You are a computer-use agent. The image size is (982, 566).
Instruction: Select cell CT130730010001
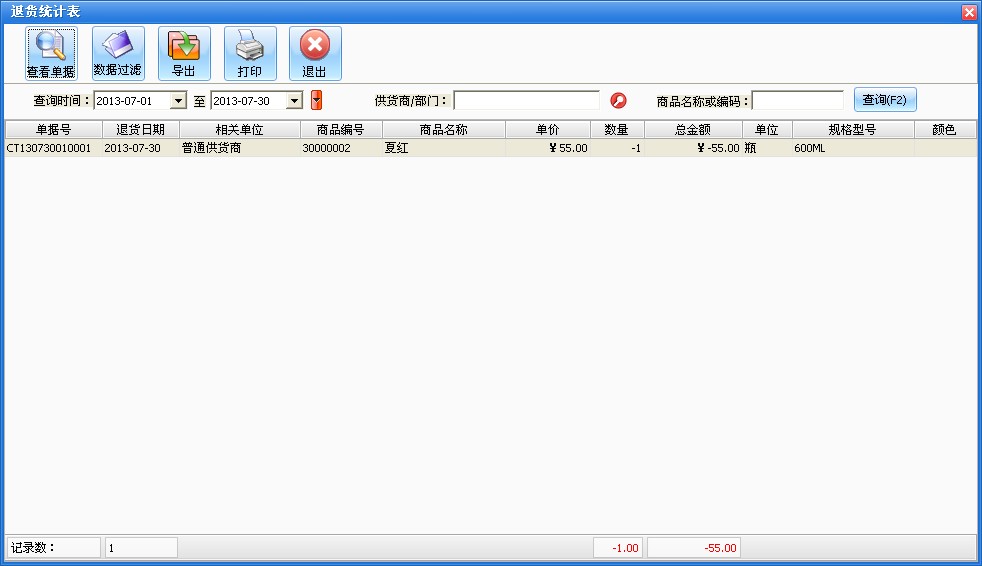[x=54, y=148]
